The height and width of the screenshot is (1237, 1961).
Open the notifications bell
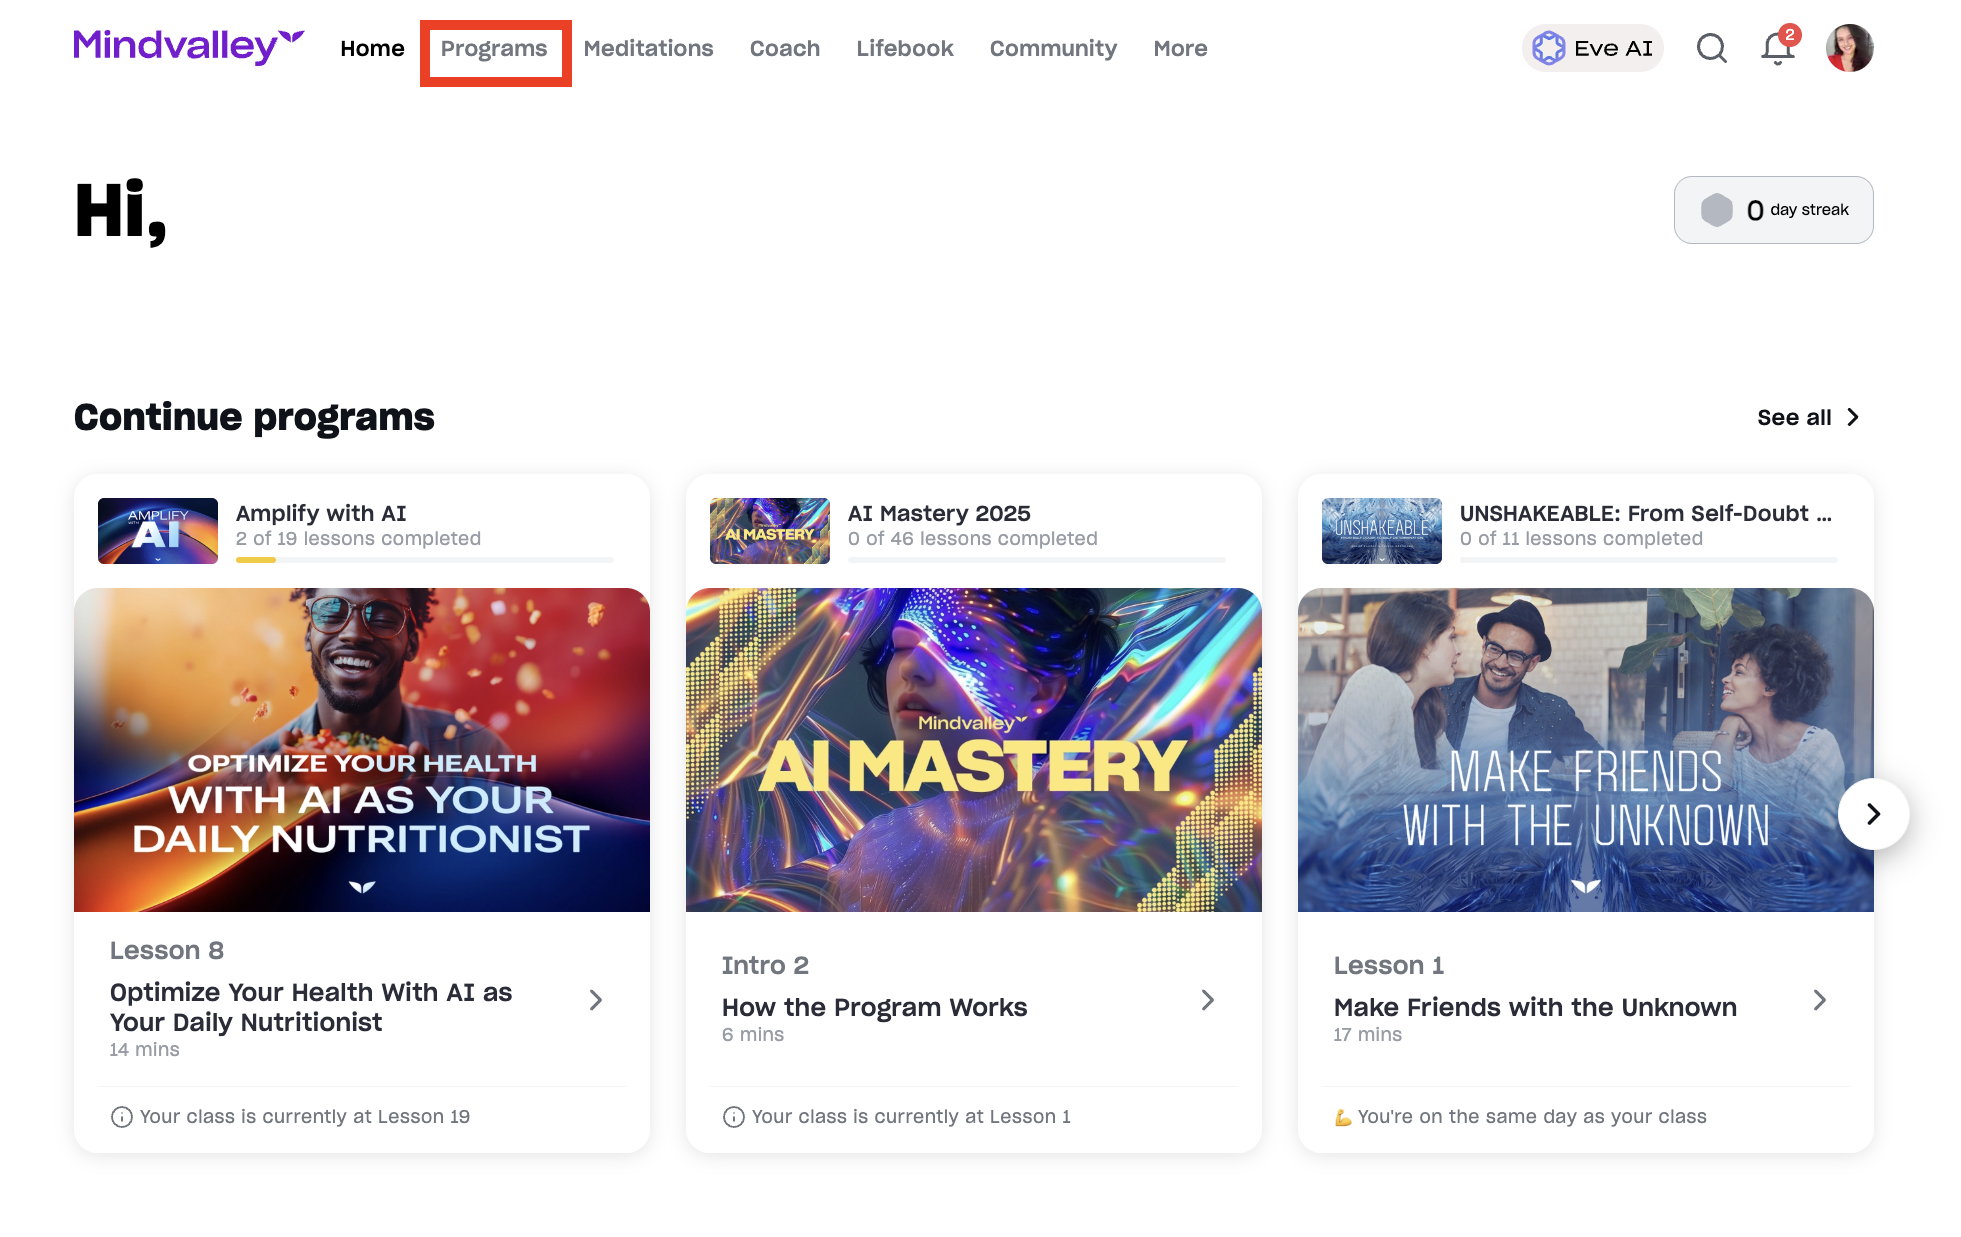(1777, 48)
